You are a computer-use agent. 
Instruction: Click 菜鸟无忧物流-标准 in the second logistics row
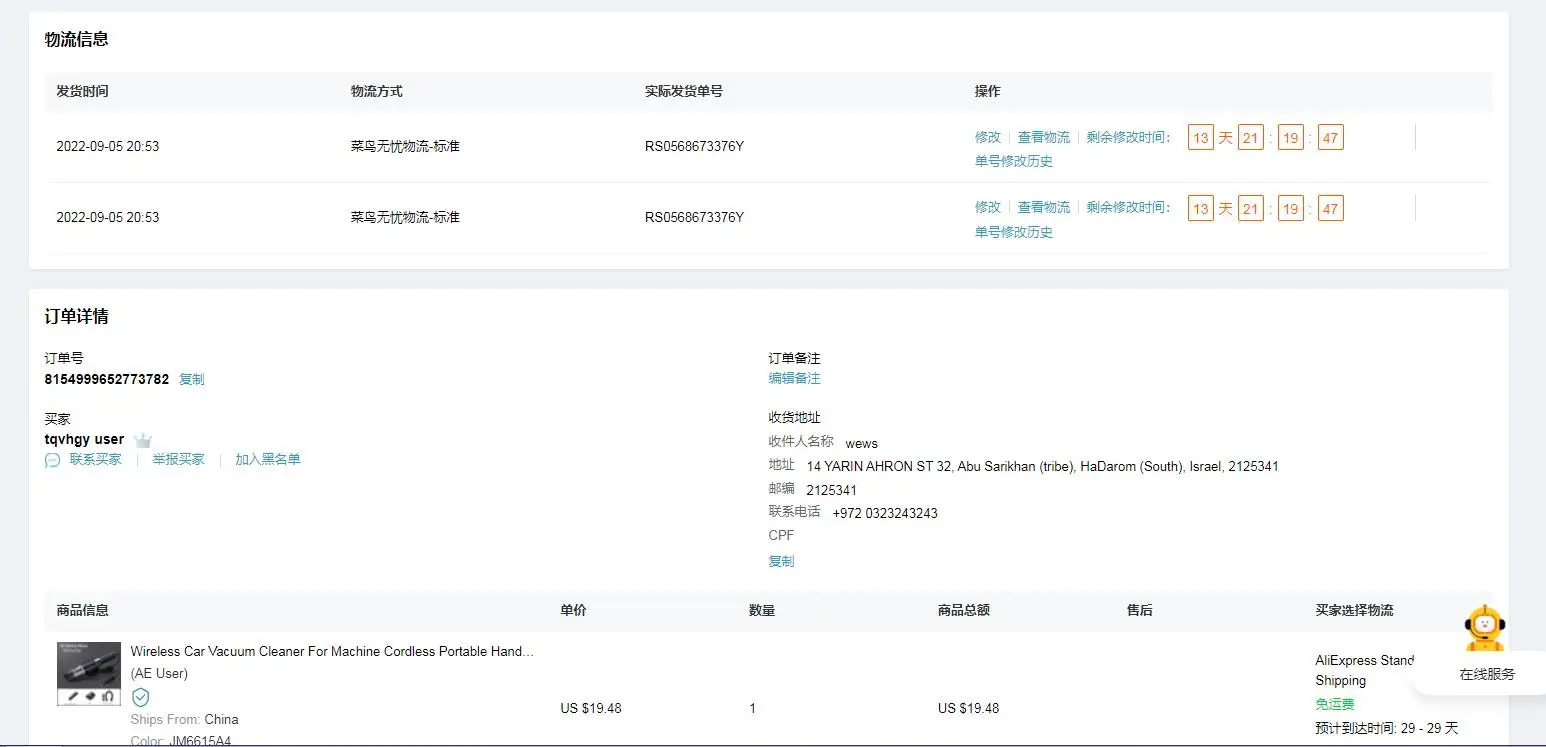click(x=405, y=217)
